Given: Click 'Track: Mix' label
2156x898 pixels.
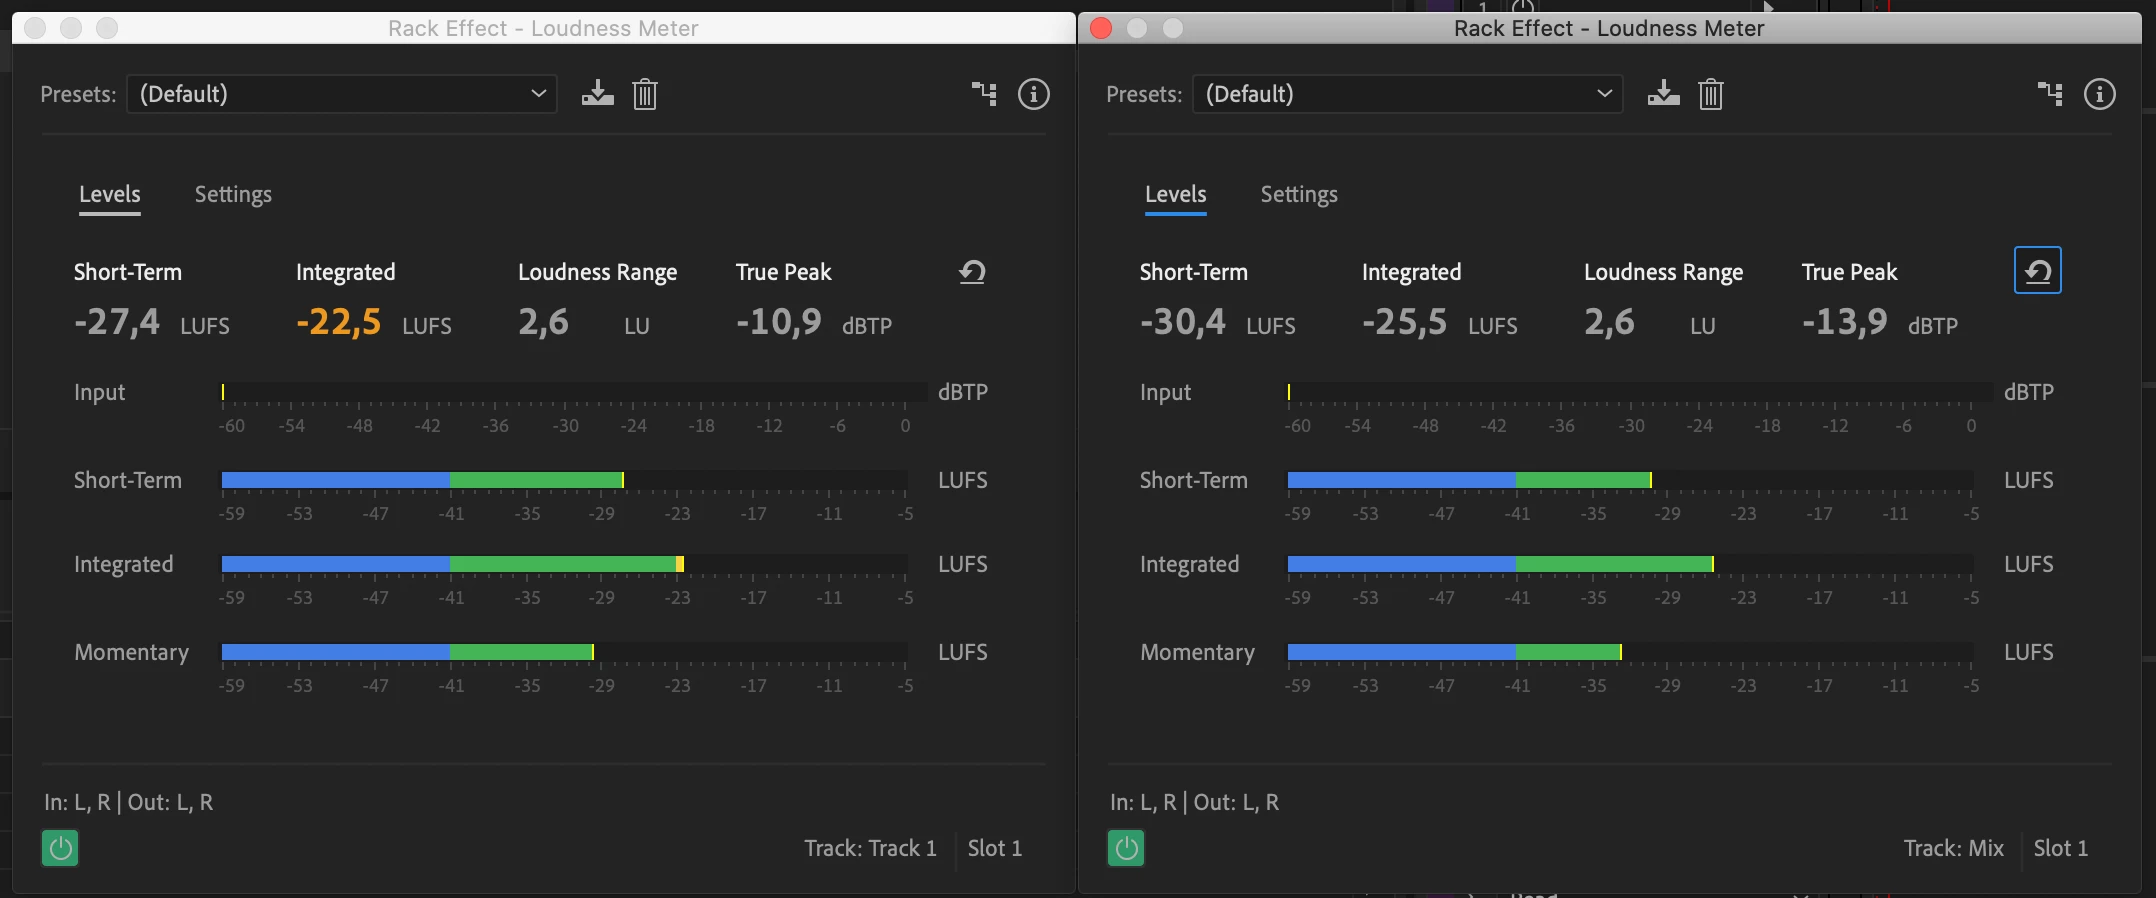Looking at the screenshot, I should tap(1954, 848).
